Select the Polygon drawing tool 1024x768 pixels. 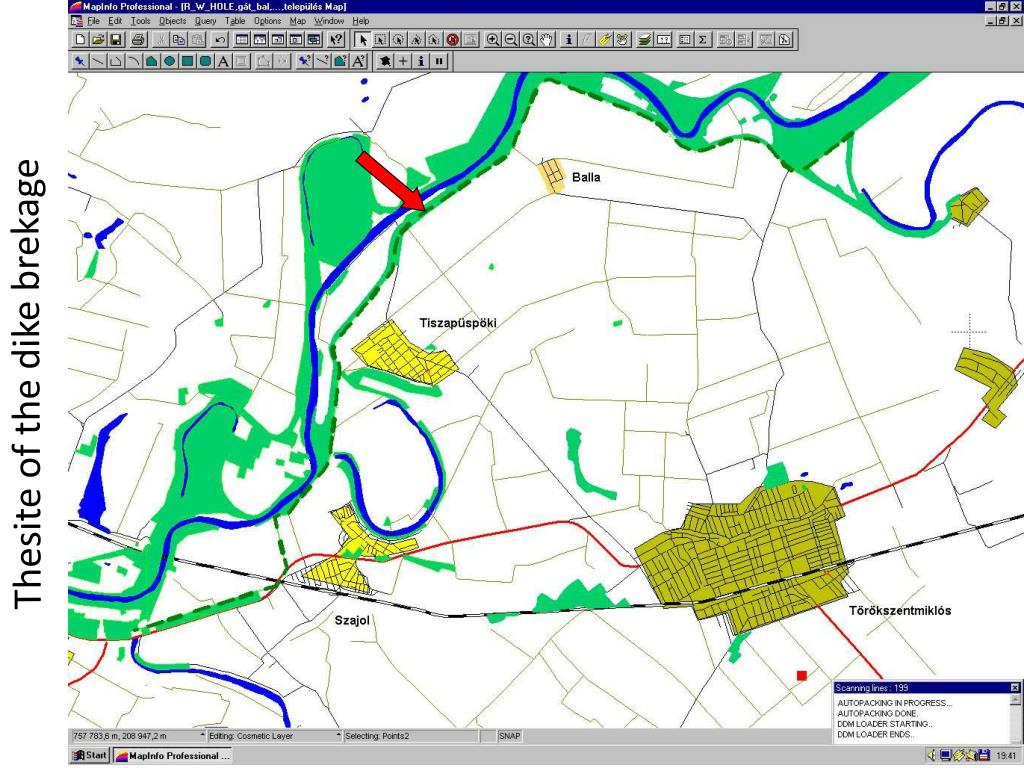tap(152, 61)
